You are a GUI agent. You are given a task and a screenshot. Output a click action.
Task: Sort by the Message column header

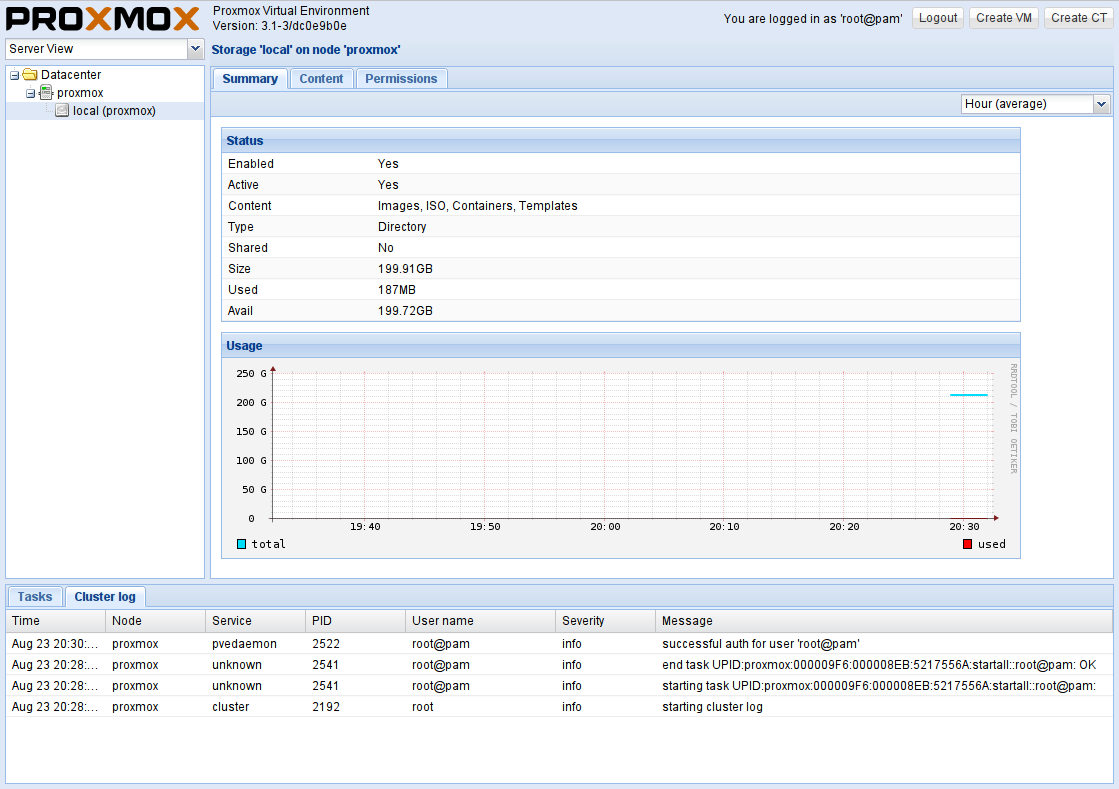[884, 621]
